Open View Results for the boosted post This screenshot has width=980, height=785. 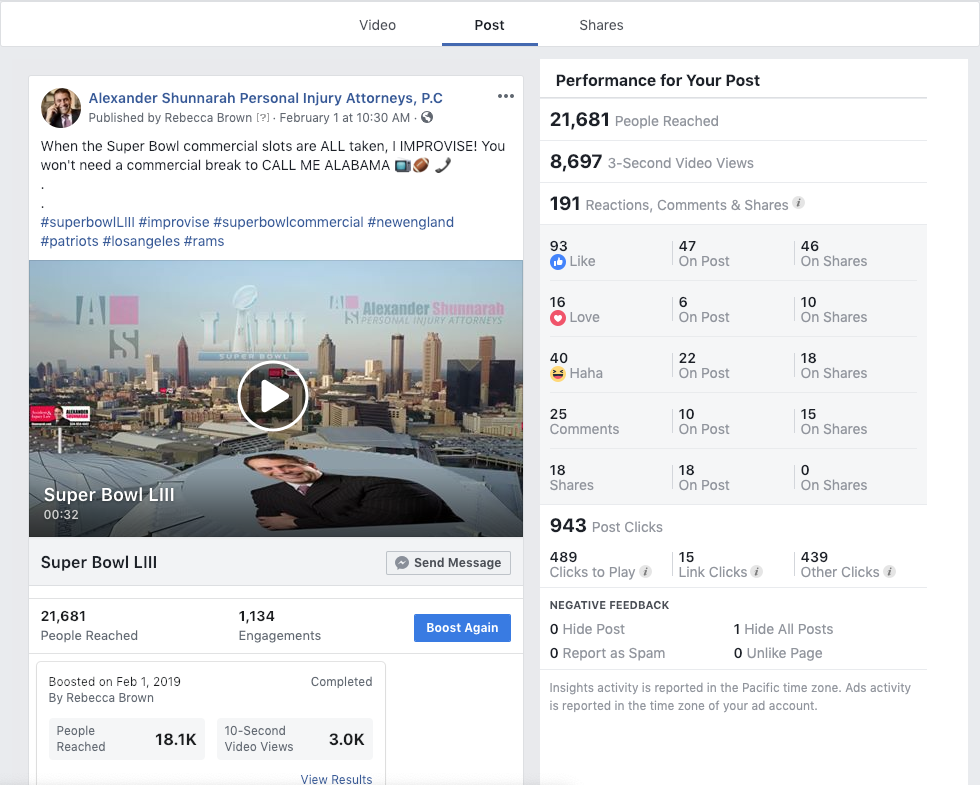click(x=336, y=778)
